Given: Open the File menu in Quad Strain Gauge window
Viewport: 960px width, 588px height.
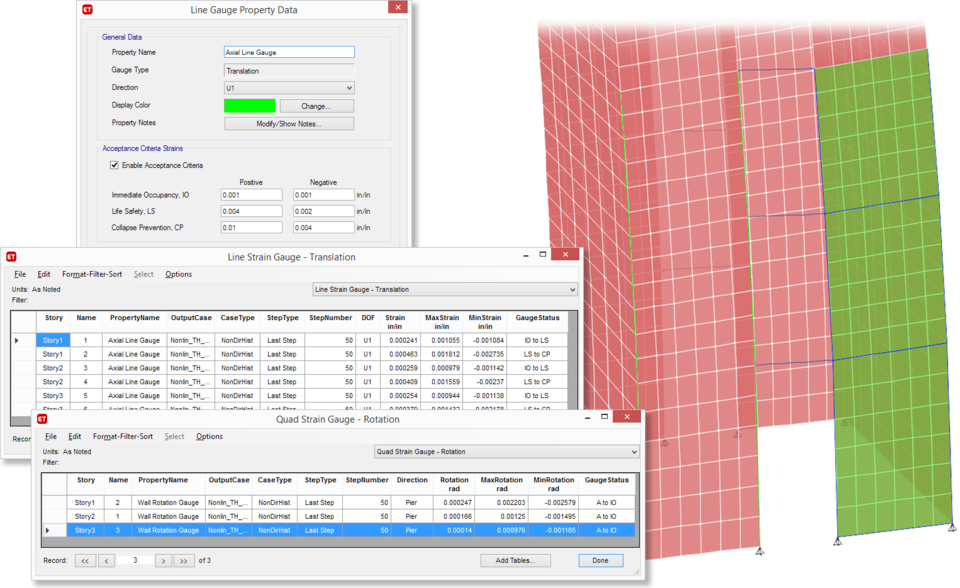Looking at the screenshot, I should click(x=50, y=436).
